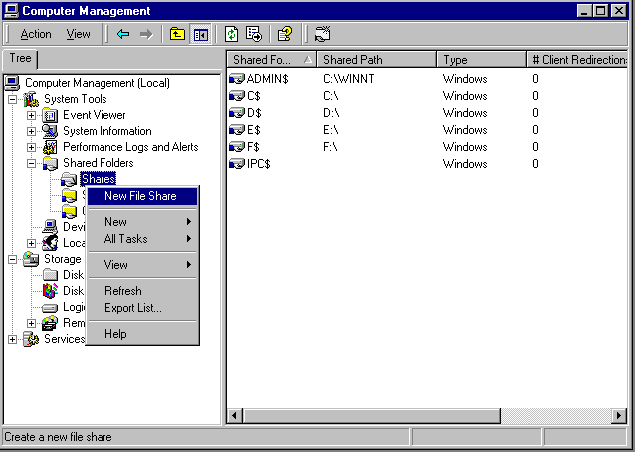Click the C:\WINNT shared path cell
Image resolution: width=637 pixels, height=452 pixels.
click(x=349, y=79)
